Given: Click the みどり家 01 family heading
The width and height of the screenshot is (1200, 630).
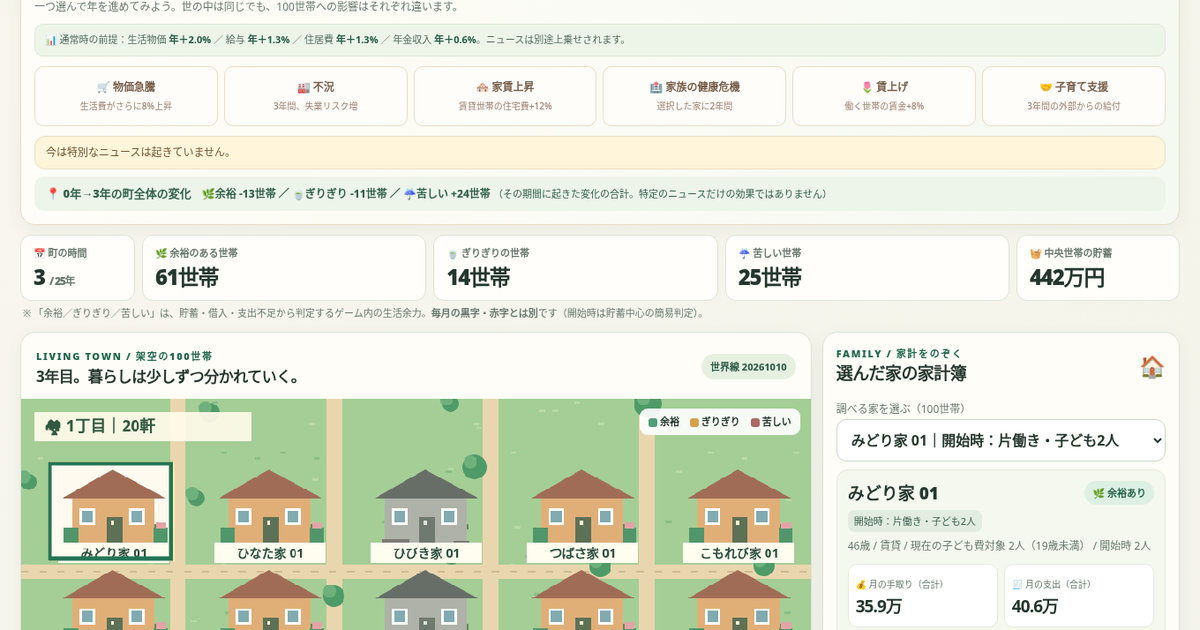Looking at the screenshot, I should coord(894,493).
